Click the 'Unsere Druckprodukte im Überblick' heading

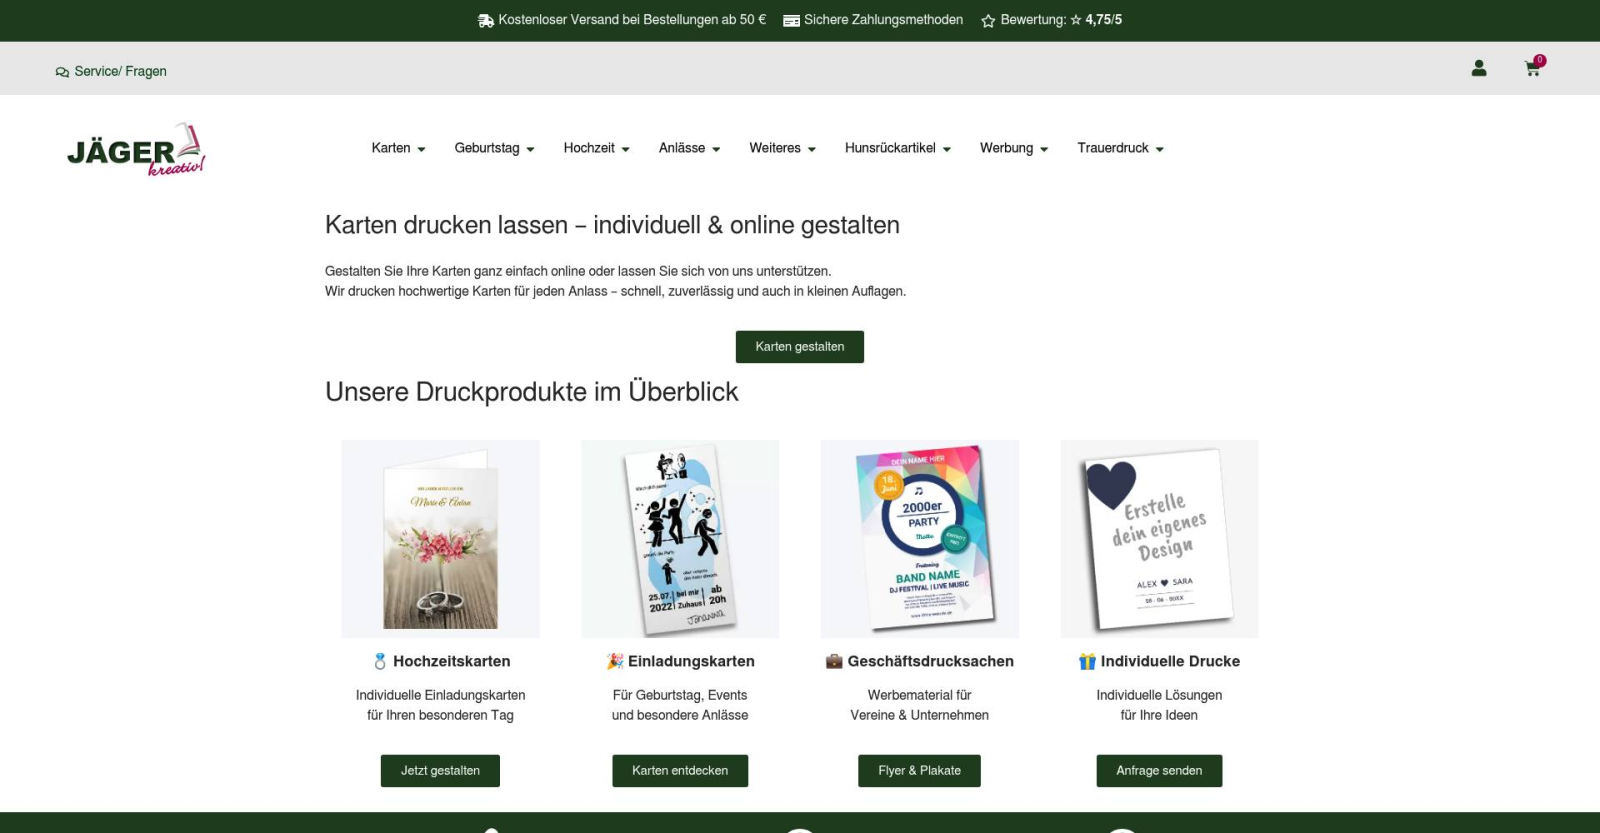coord(531,392)
